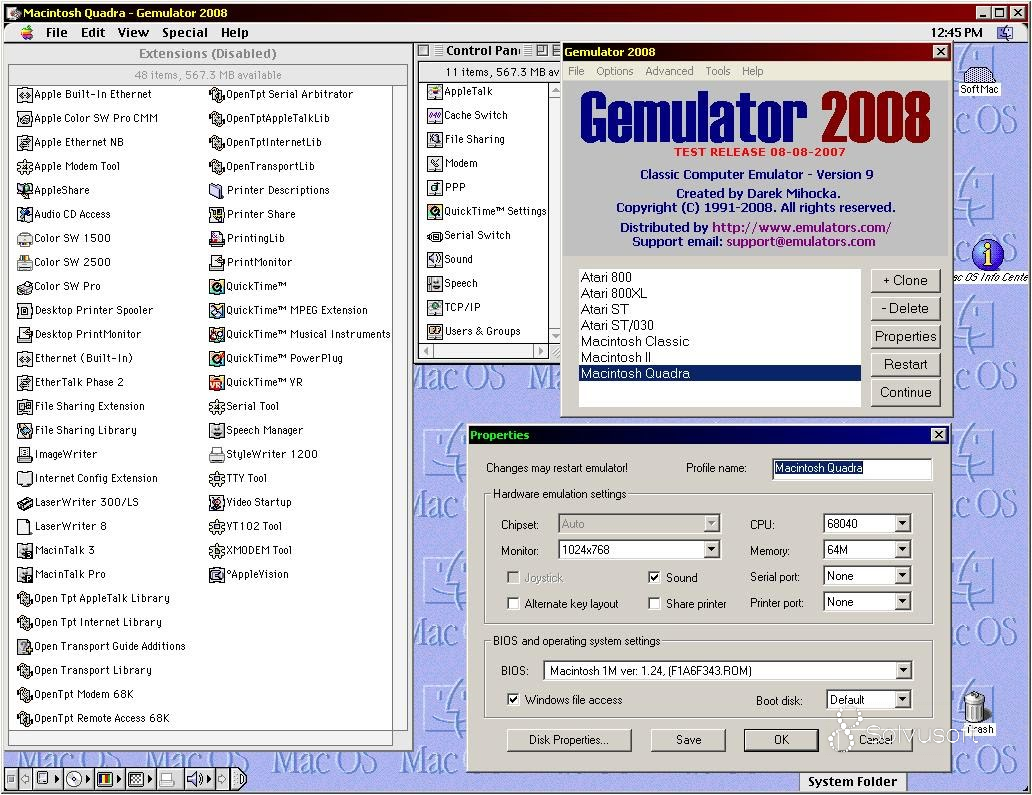Open the Memory dropdown showing 64M
Screen dimensions: 1032x795
[x=903, y=550]
